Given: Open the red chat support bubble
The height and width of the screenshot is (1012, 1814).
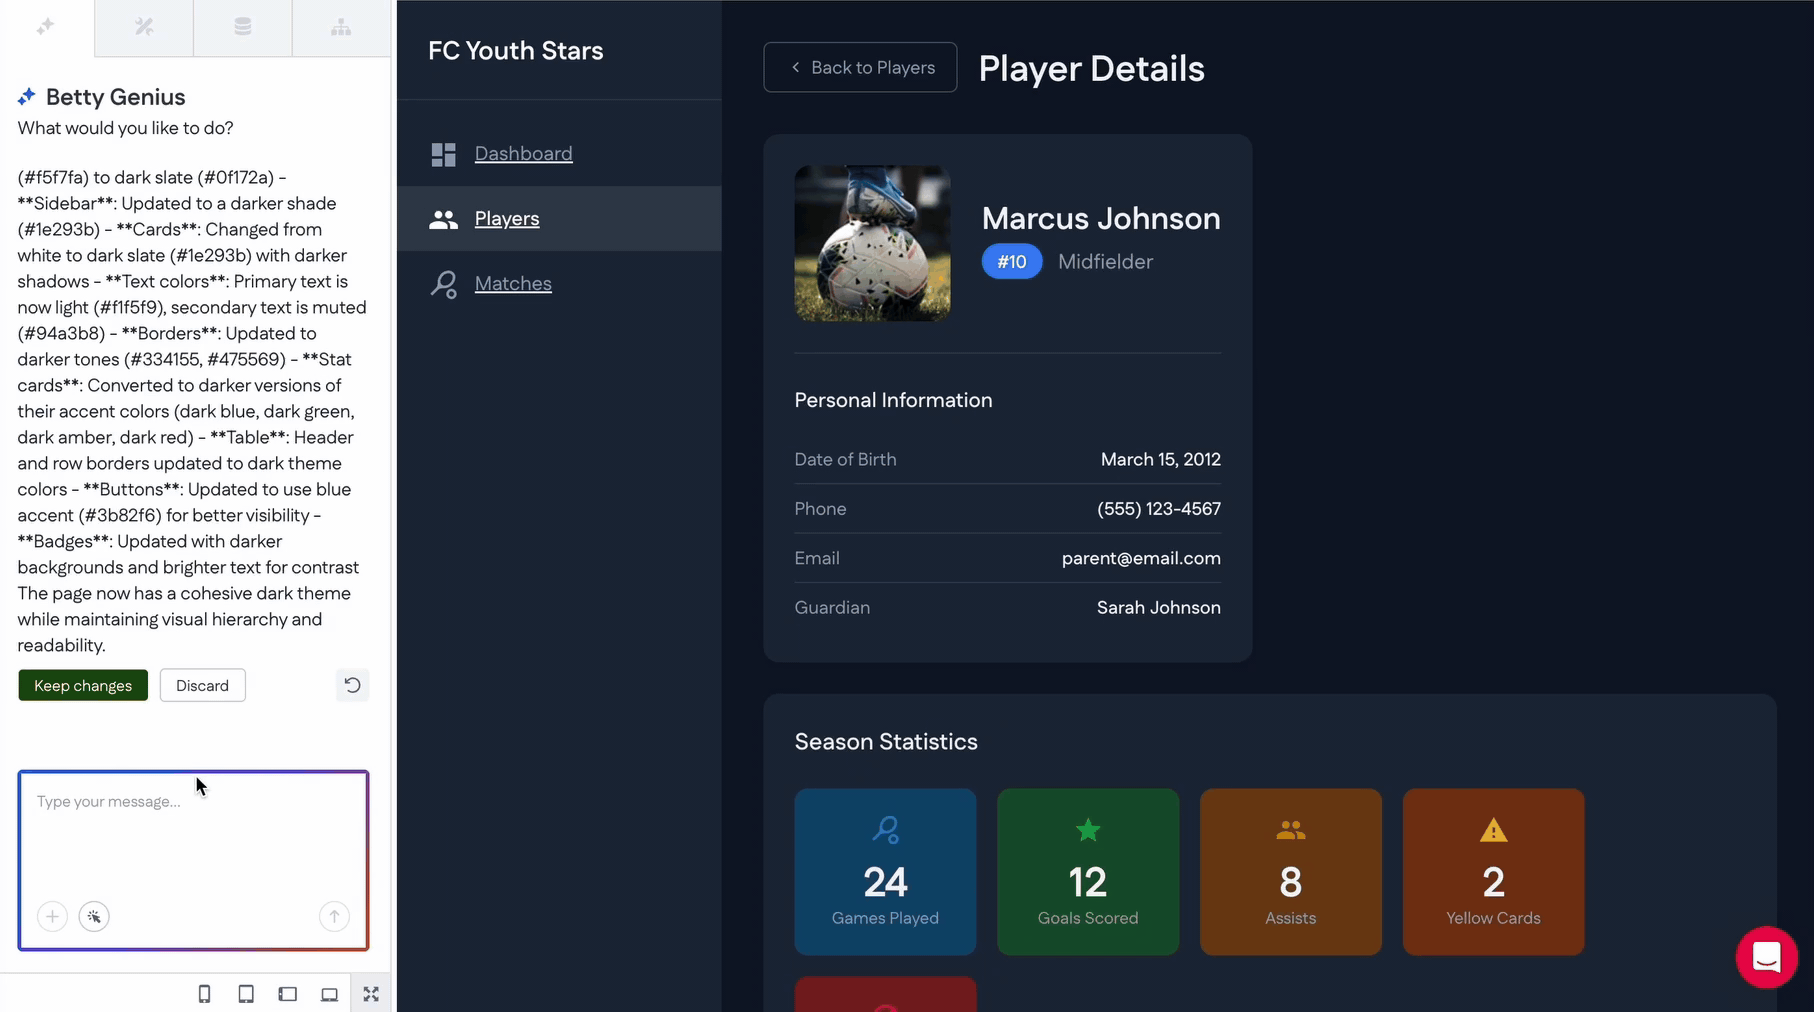Looking at the screenshot, I should tap(1766, 957).
